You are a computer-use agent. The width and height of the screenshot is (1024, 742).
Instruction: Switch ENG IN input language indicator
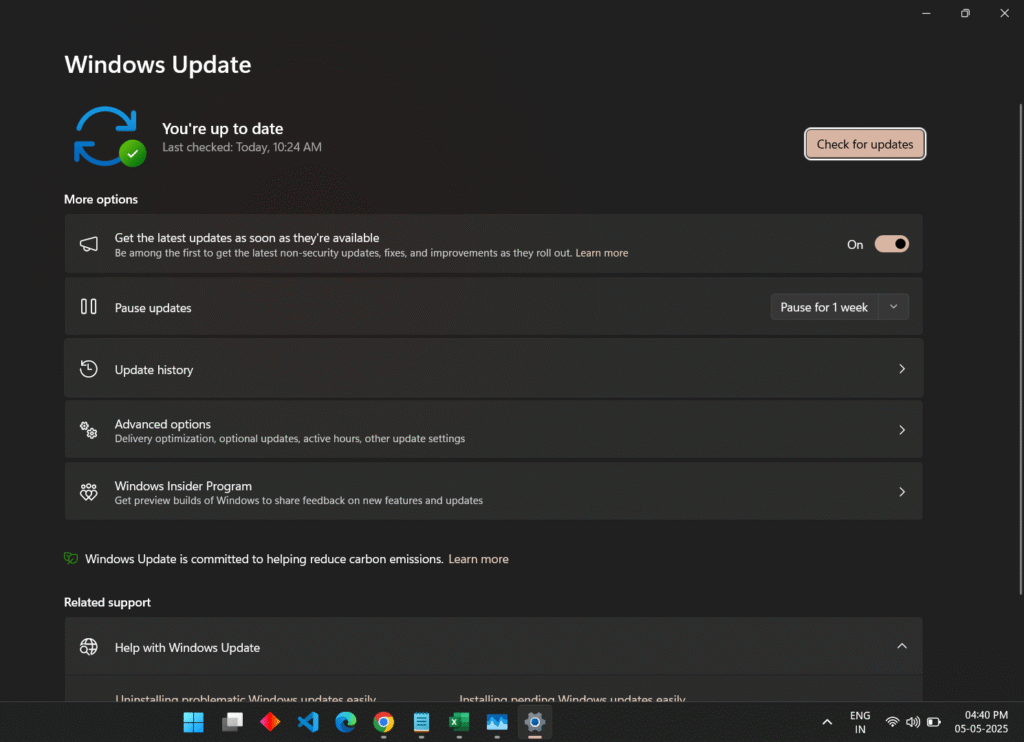click(x=860, y=722)
